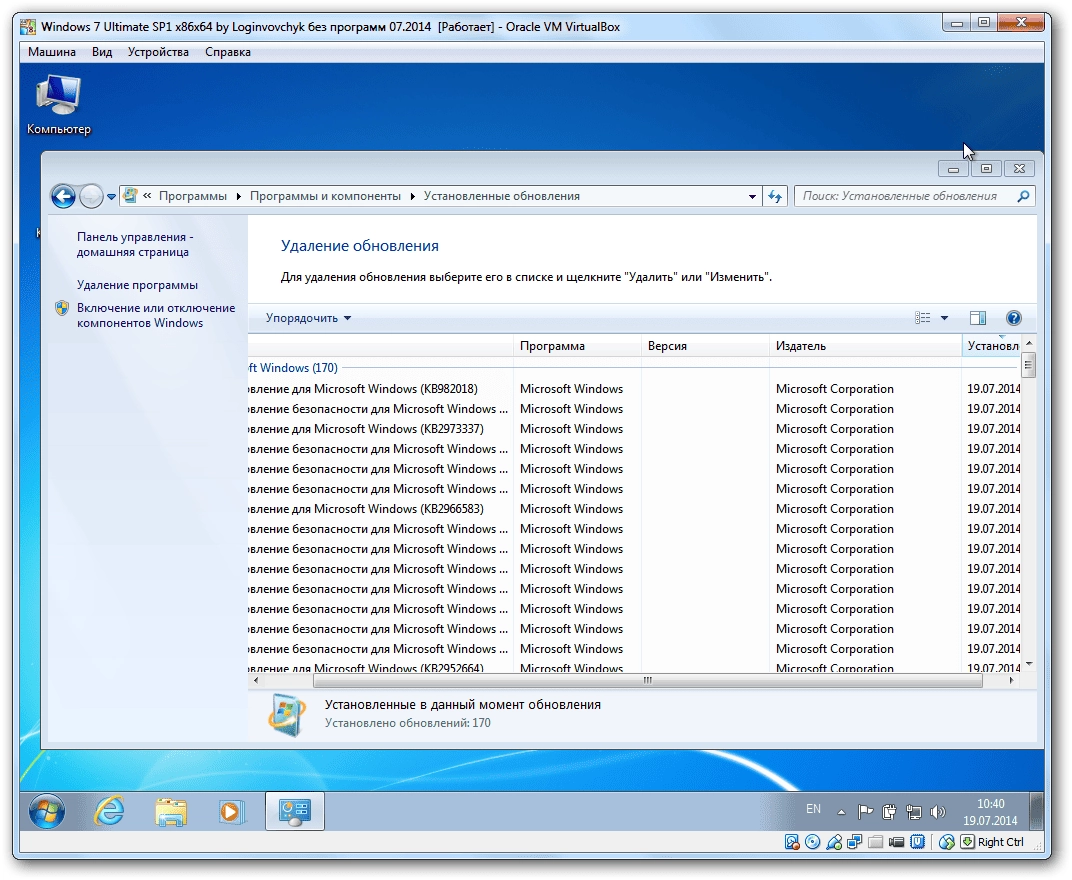
Task: Sort by the Издатель column header
Action: 866,346
